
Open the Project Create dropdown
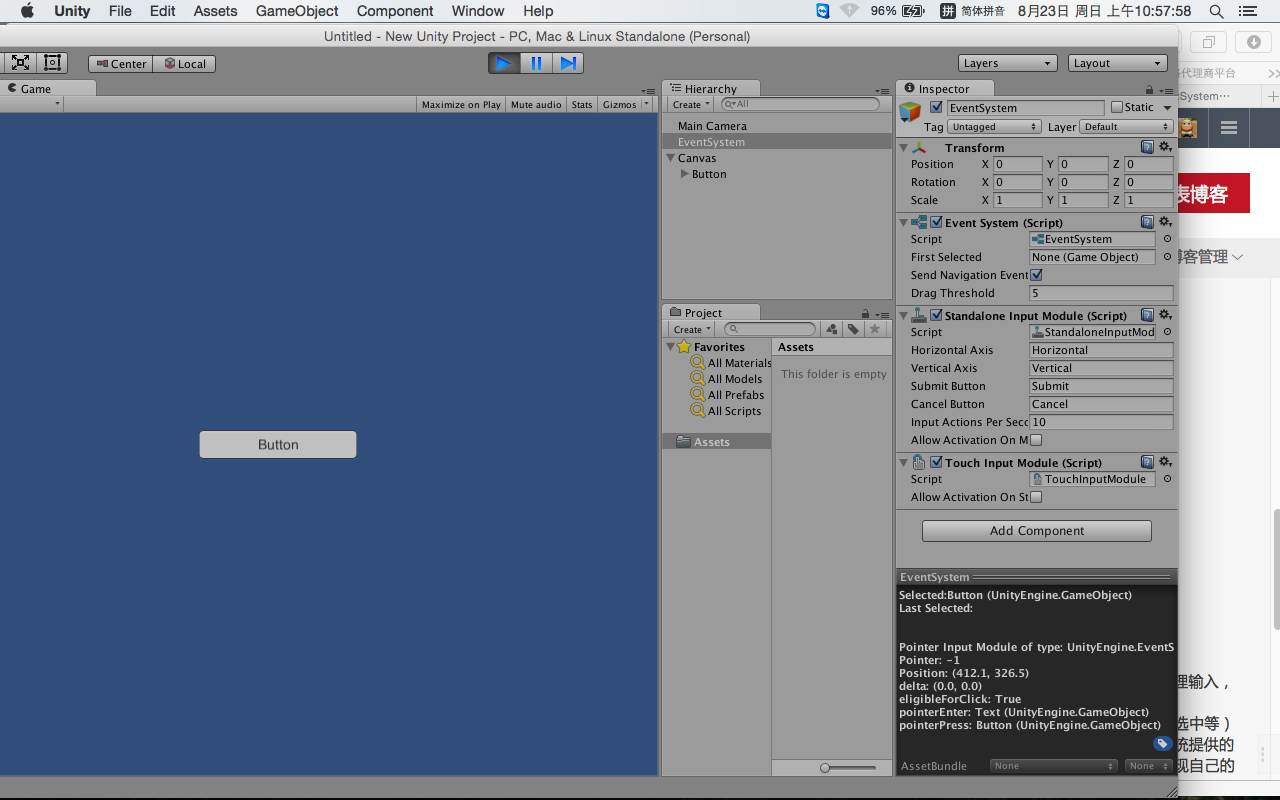coord(691,329)
